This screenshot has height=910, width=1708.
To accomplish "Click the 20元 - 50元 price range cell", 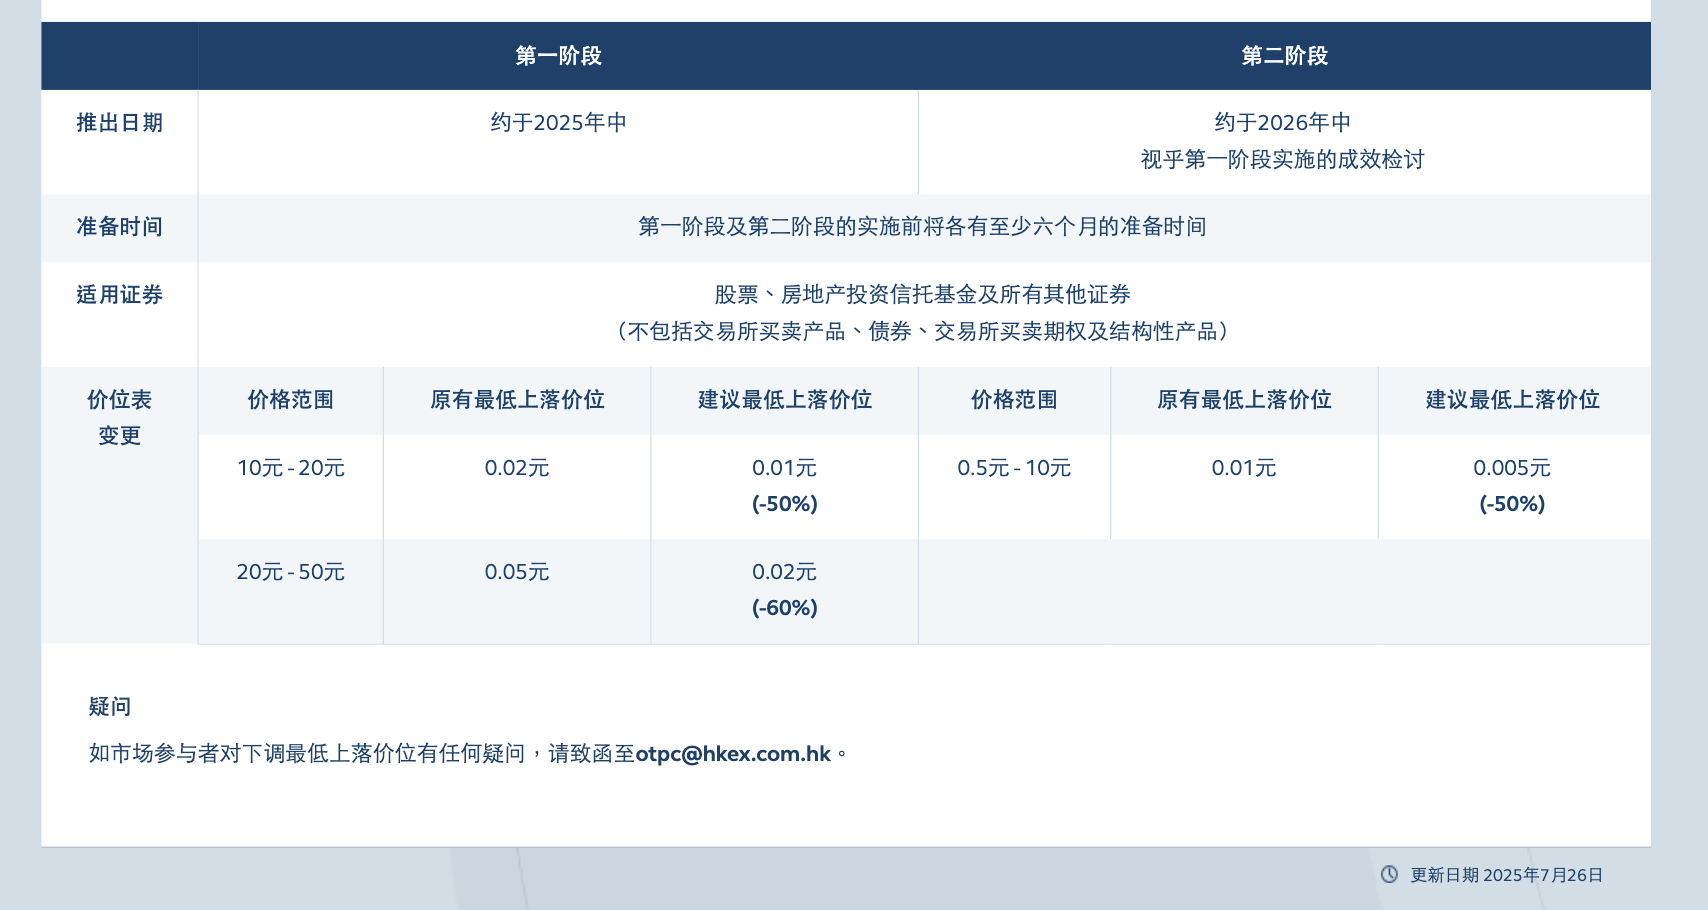I will pyautogui.click(x=290, y=572).
